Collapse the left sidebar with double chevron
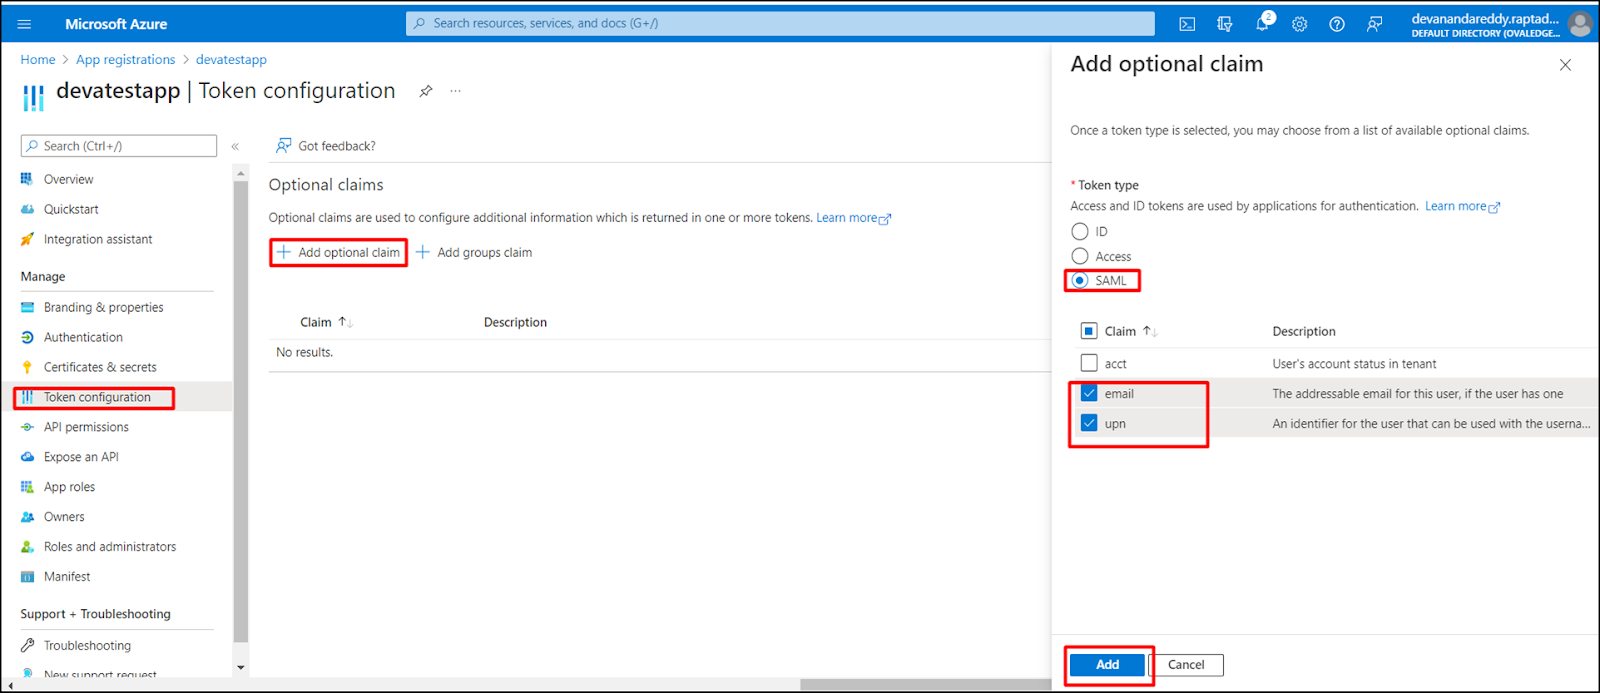Viewport: 1600px width, 693px height. pos(235,147)
